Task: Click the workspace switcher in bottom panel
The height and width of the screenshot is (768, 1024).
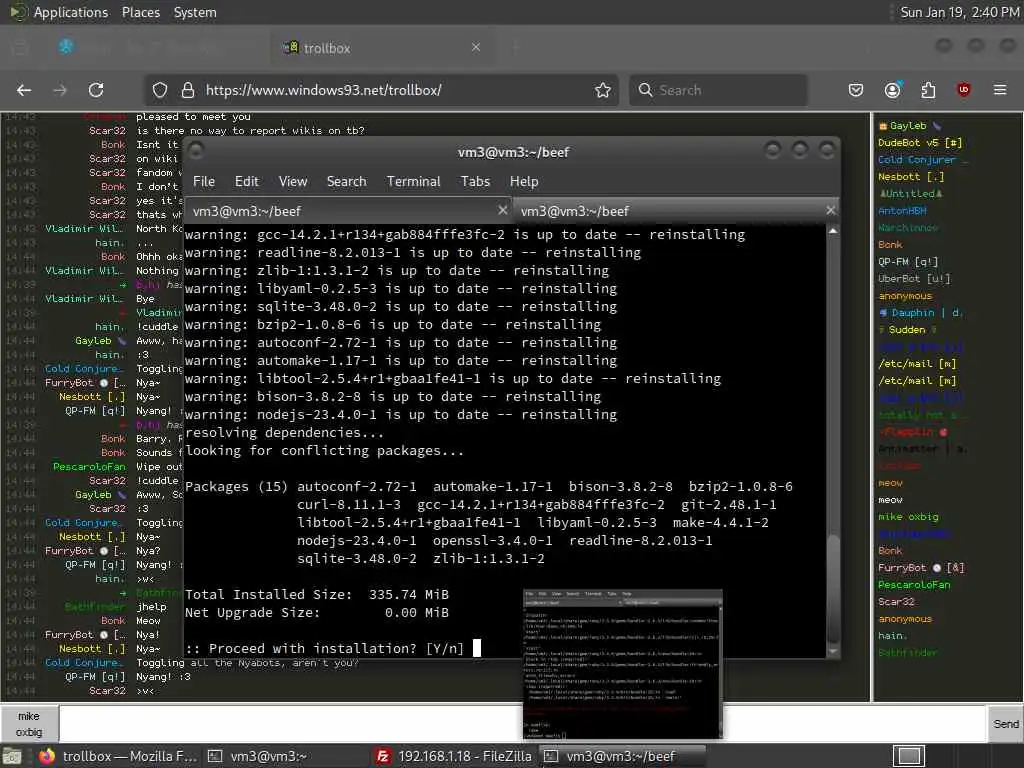Action: pos(908,756)
